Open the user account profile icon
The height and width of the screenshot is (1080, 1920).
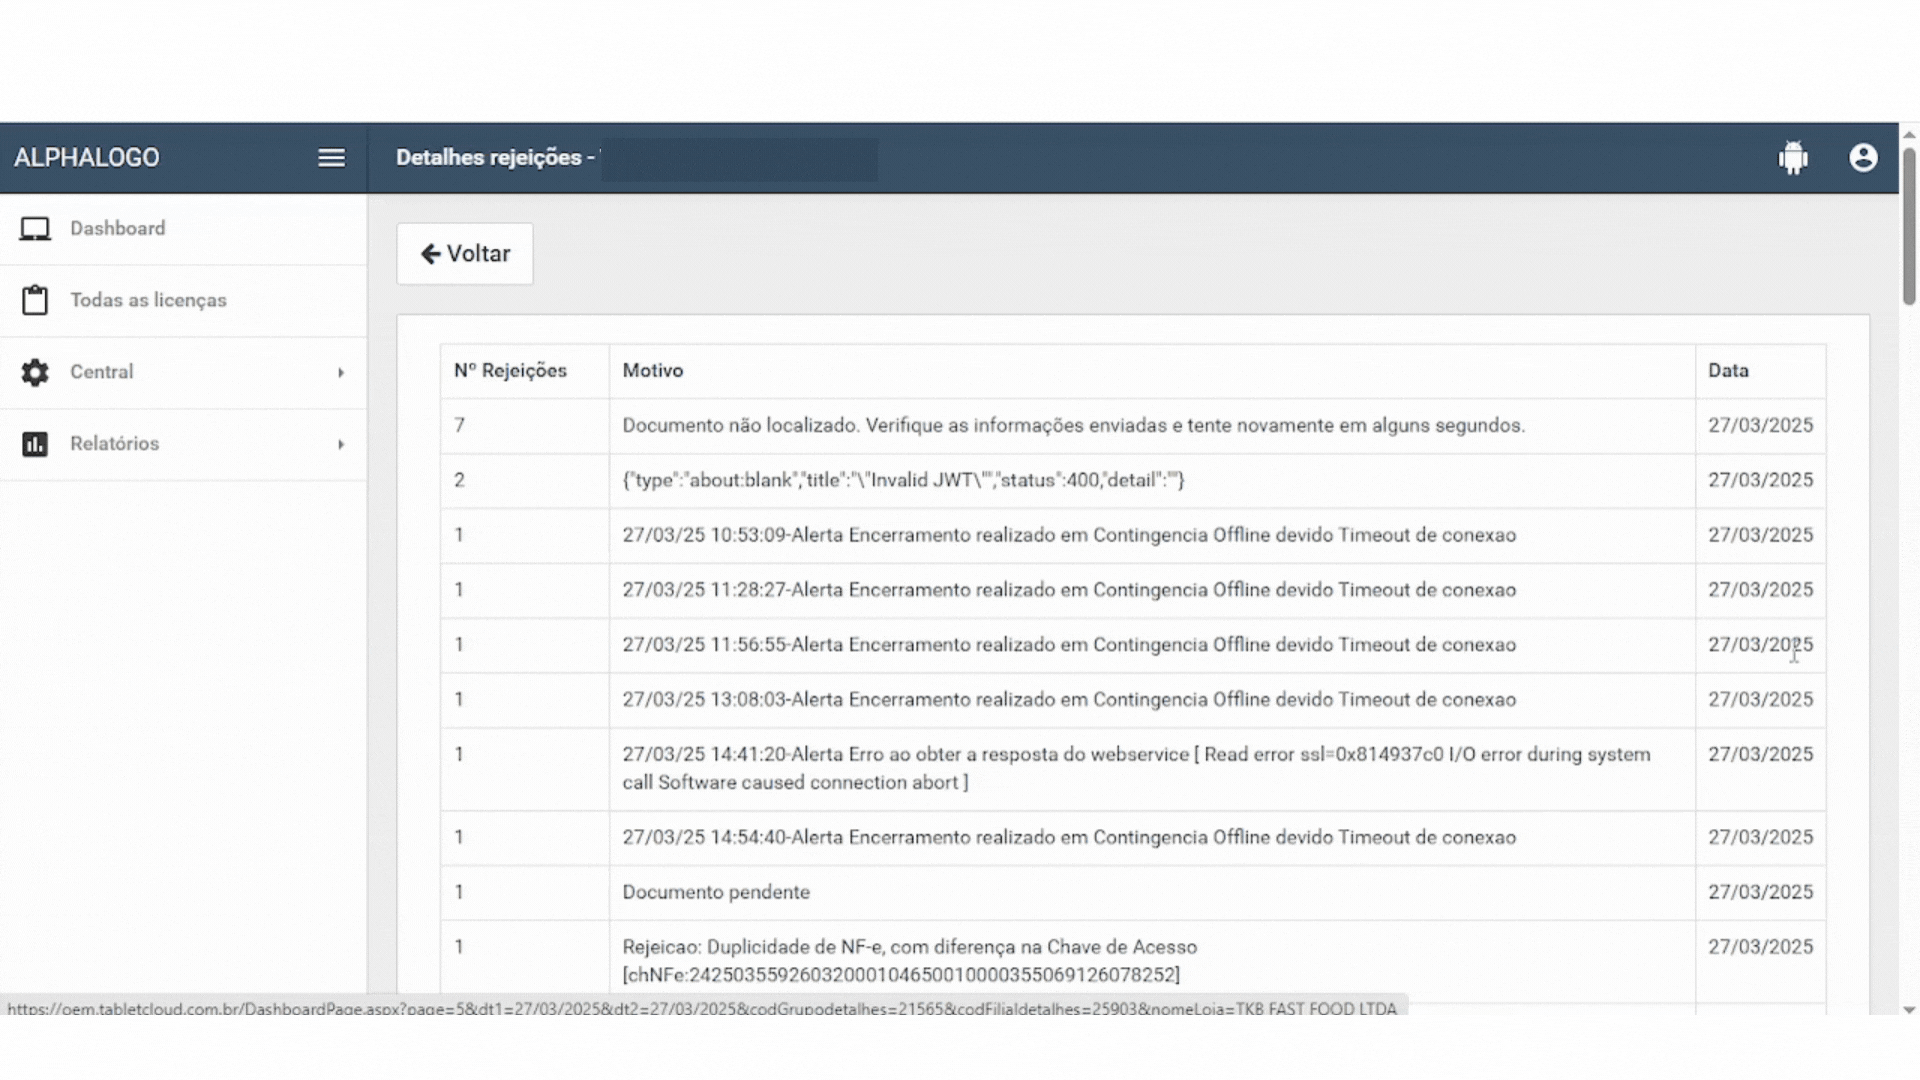[x=1863, y=158]
